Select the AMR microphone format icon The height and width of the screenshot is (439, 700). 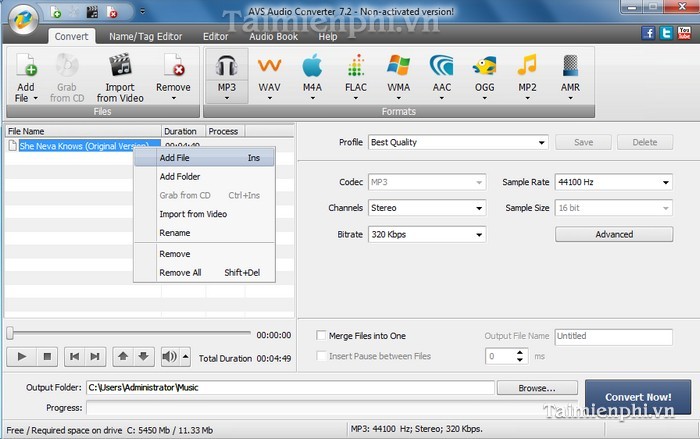(x=571, y=65)
